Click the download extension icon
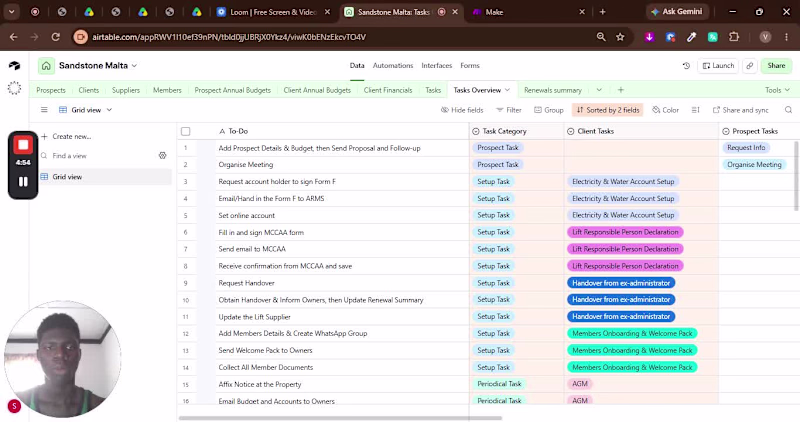The height and width of the screenshot is (422, 800). click(649, 37)
